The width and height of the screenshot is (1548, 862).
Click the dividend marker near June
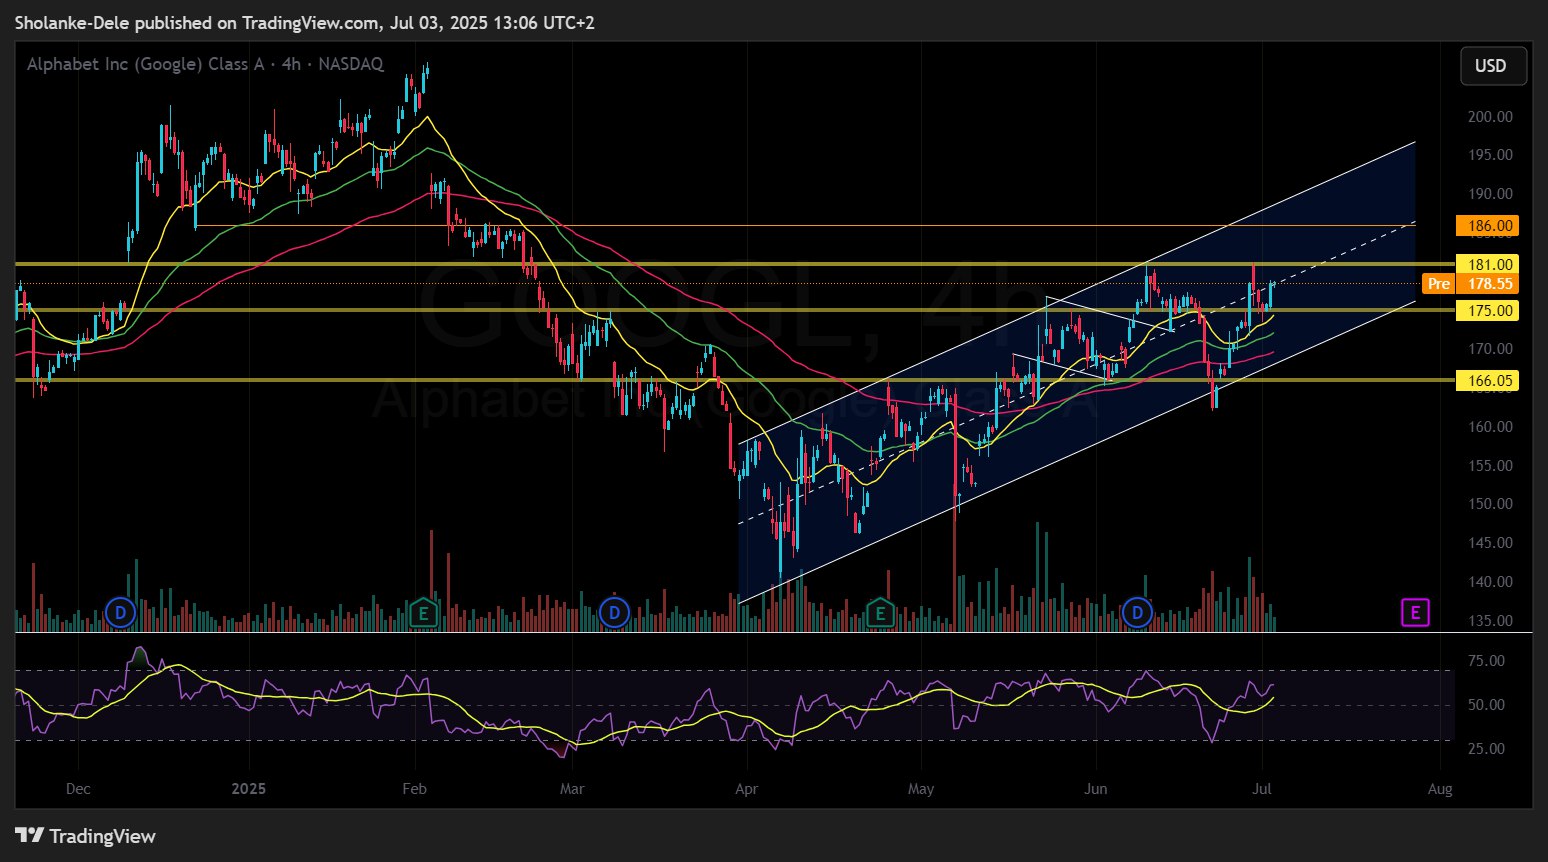tap(1137, 612)
